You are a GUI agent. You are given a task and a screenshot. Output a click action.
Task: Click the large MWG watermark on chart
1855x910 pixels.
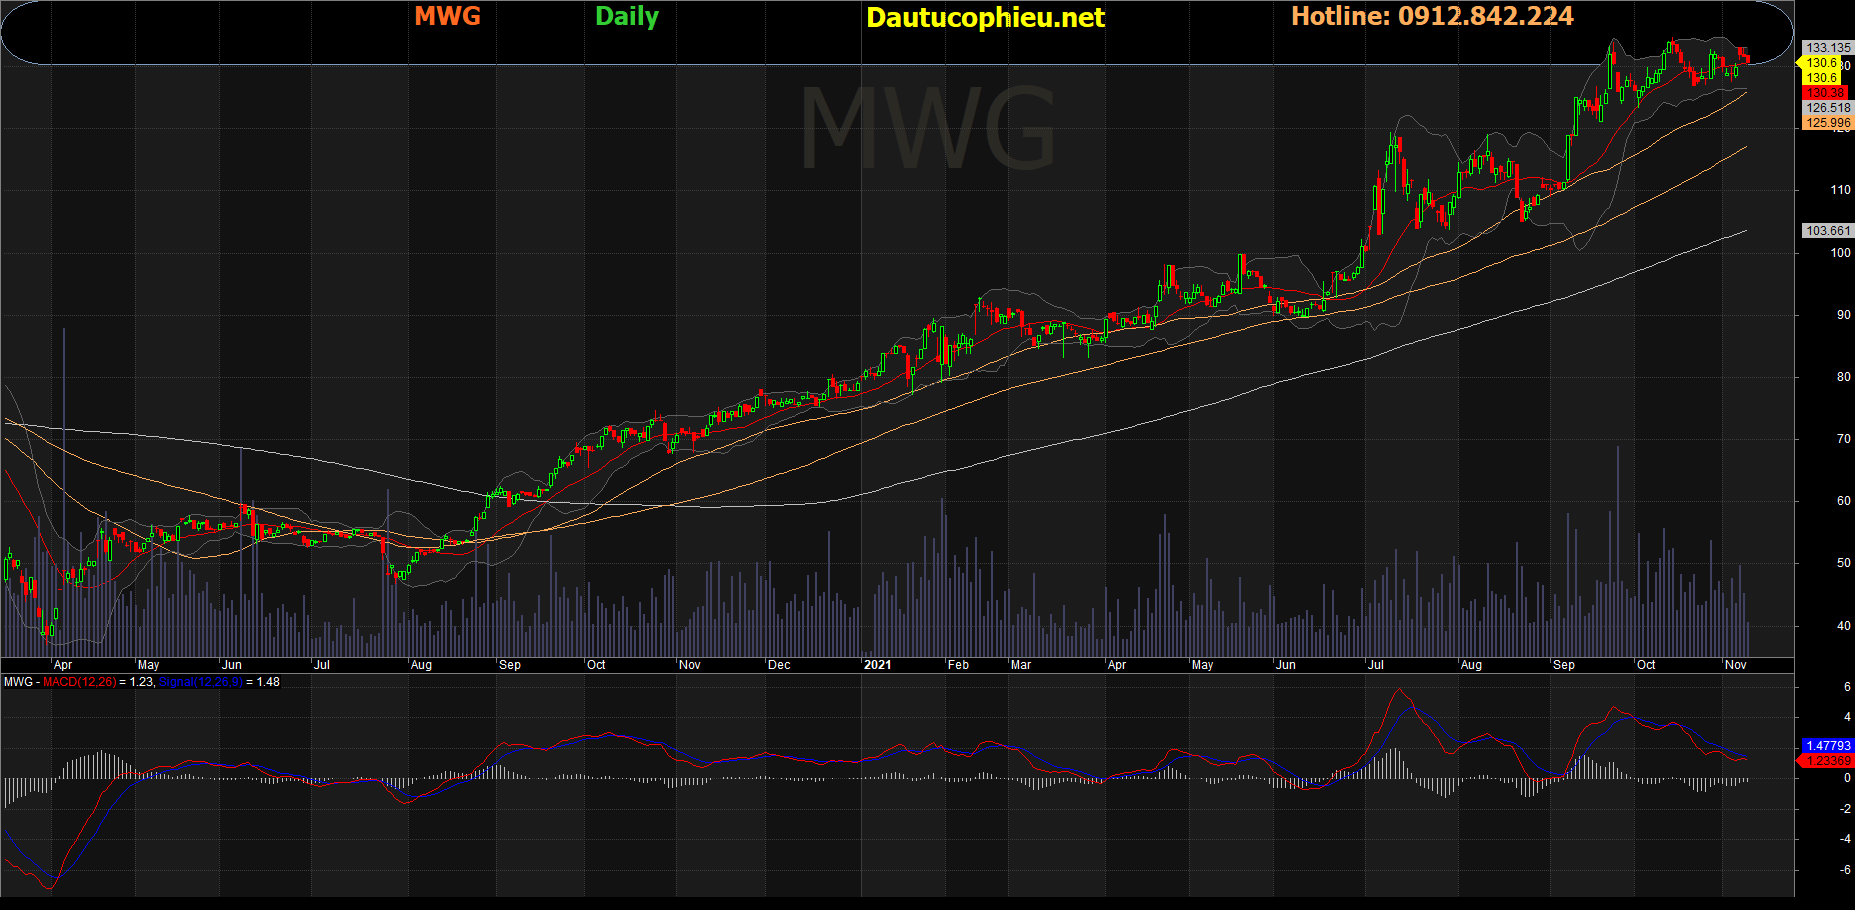tap(927, 129)
